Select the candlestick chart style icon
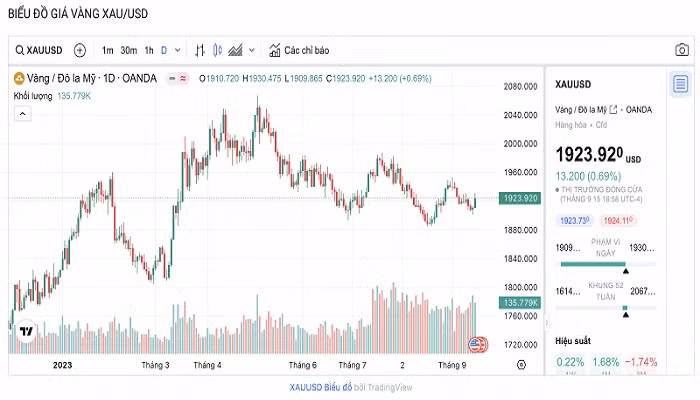Viewport: 700px width, 400px height. tap(217, 50)
